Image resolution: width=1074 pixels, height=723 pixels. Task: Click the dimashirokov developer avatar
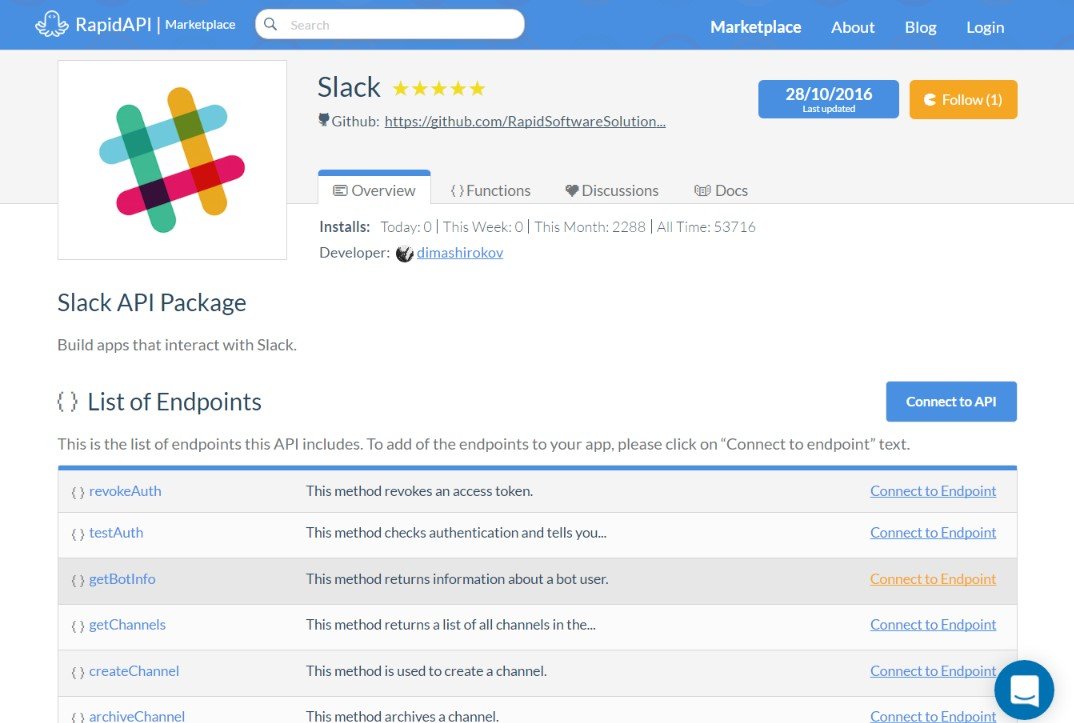(405, 253)
